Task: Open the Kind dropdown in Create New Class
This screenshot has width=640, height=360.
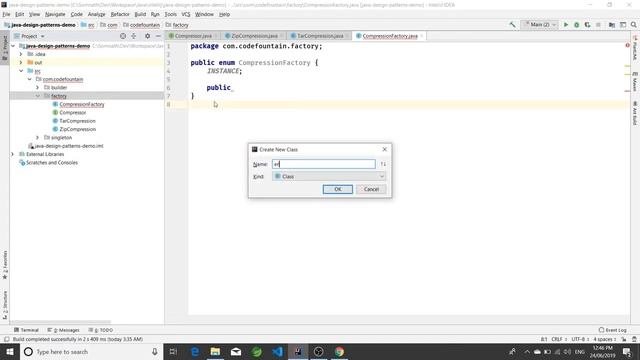Action: (329, 176)
